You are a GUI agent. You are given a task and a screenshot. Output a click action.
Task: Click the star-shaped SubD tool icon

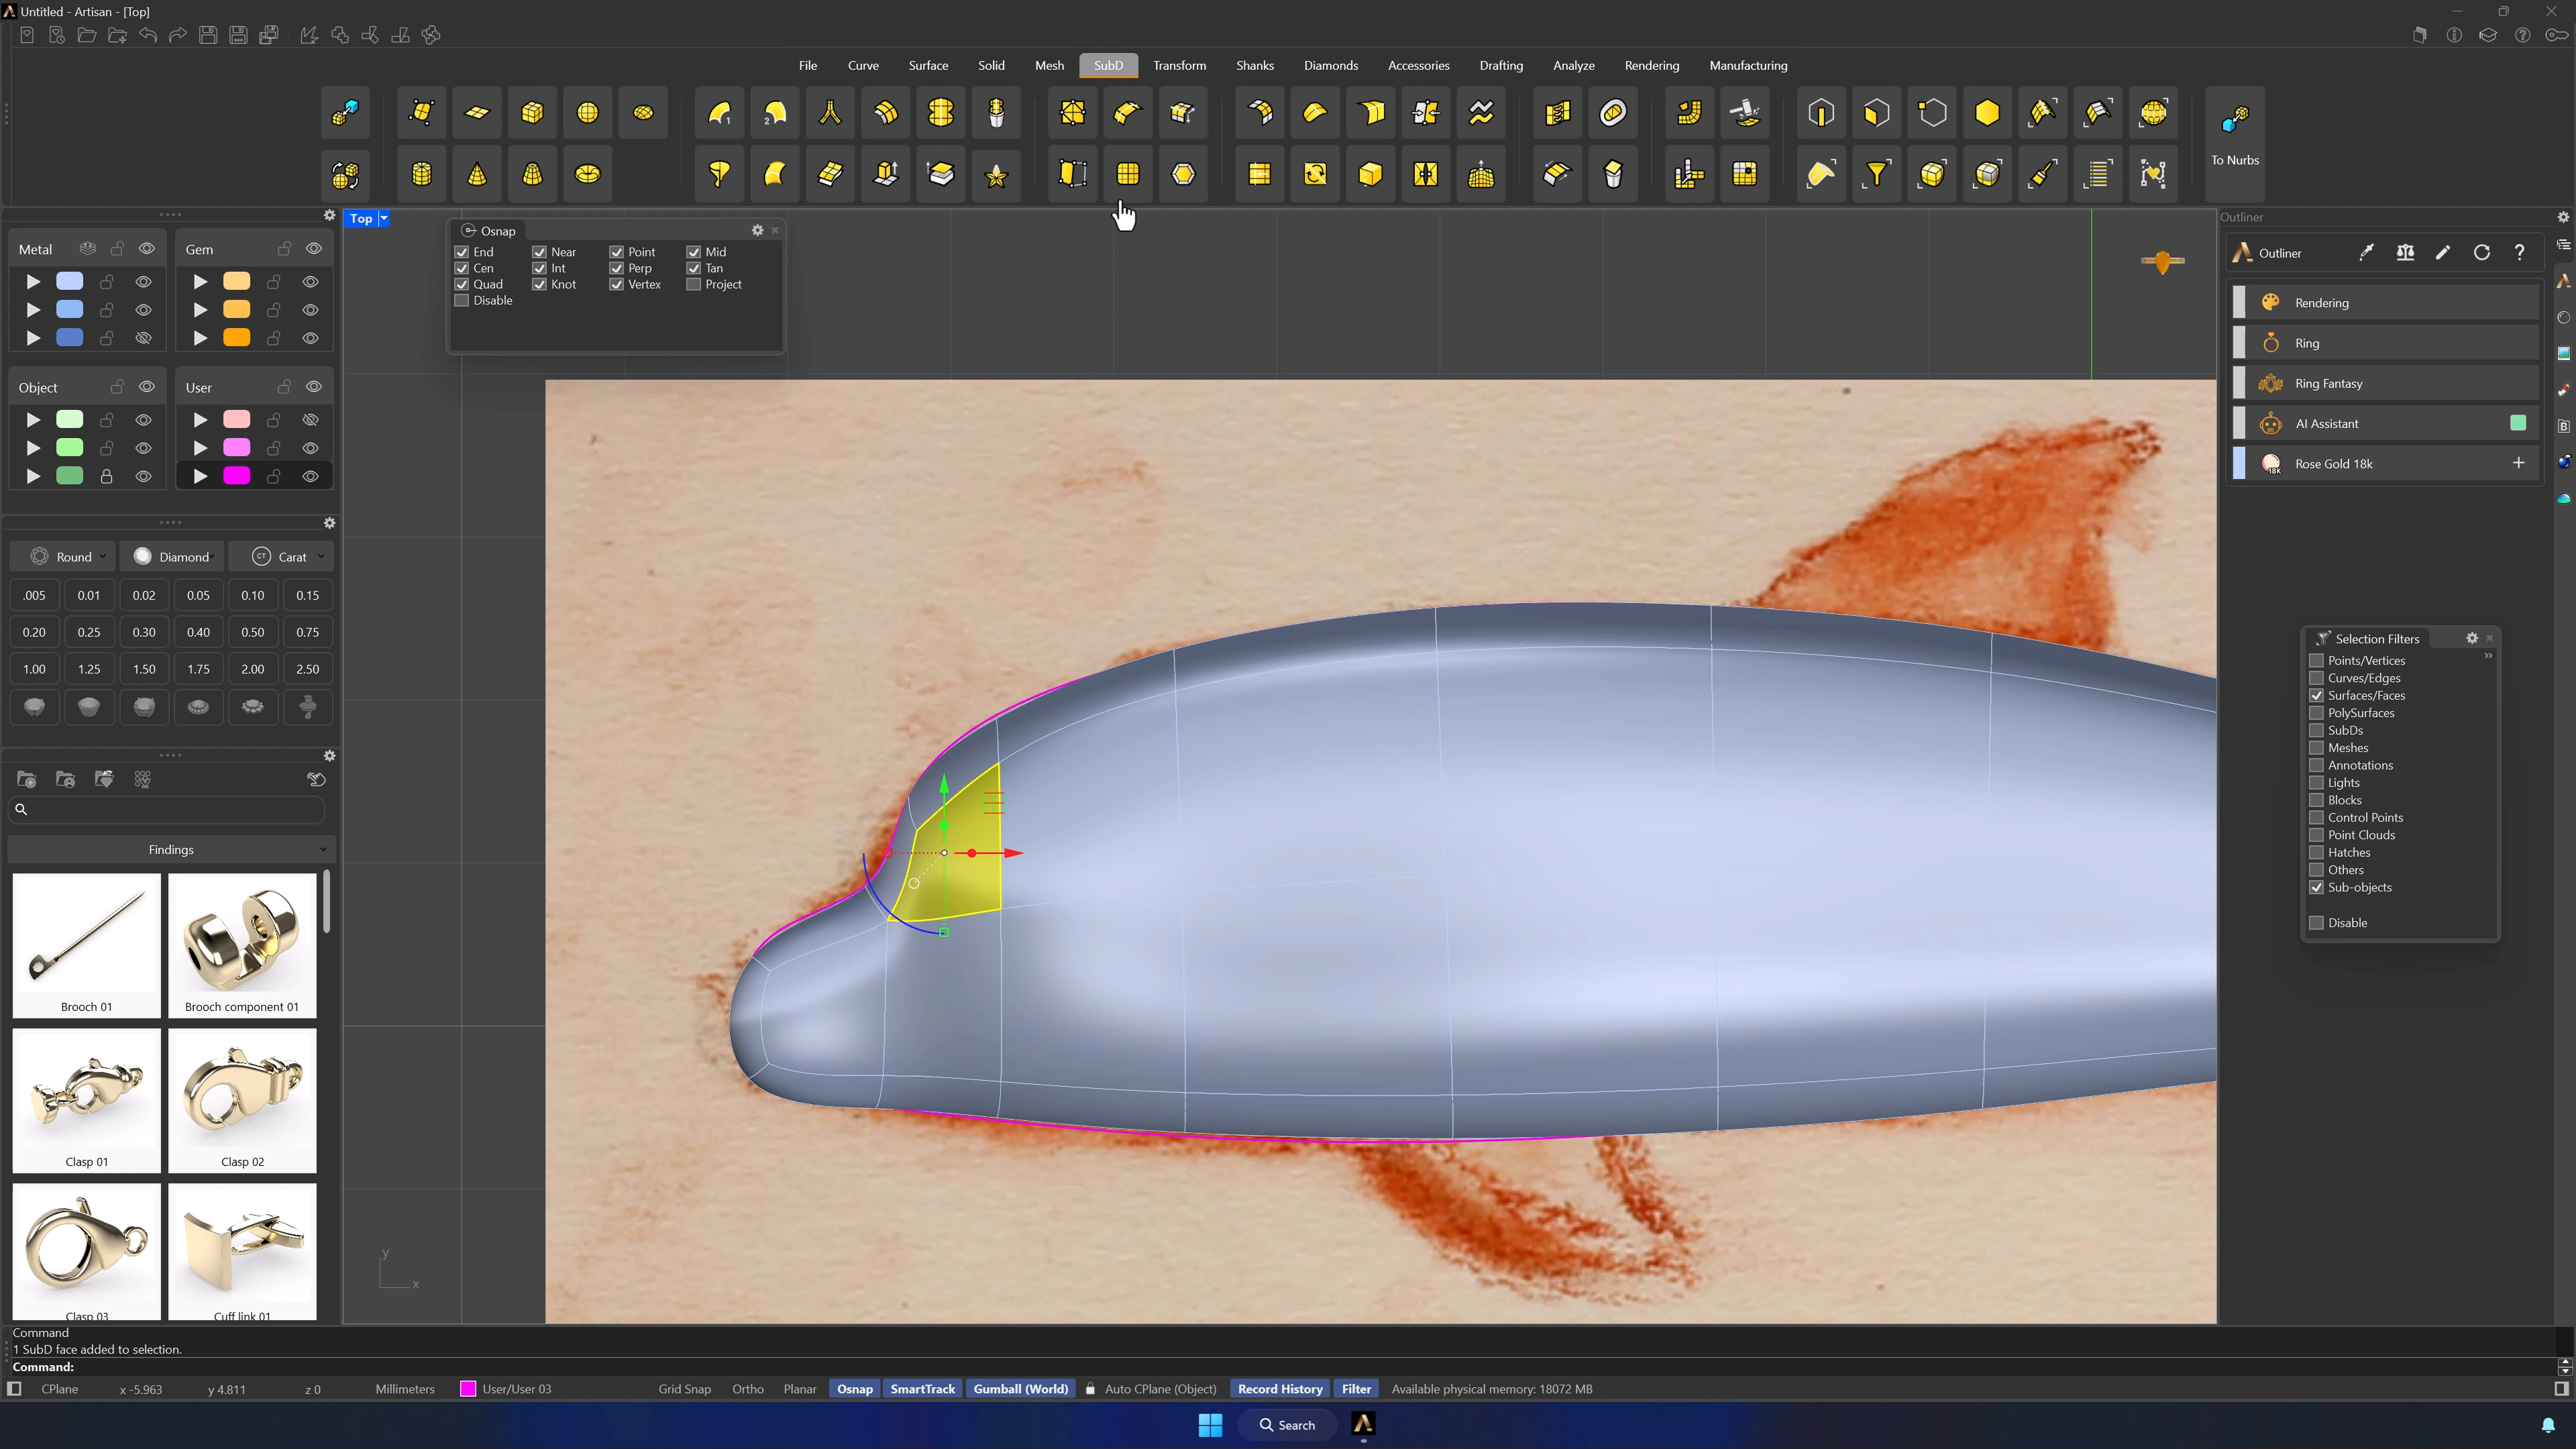[x=996, y=174]
